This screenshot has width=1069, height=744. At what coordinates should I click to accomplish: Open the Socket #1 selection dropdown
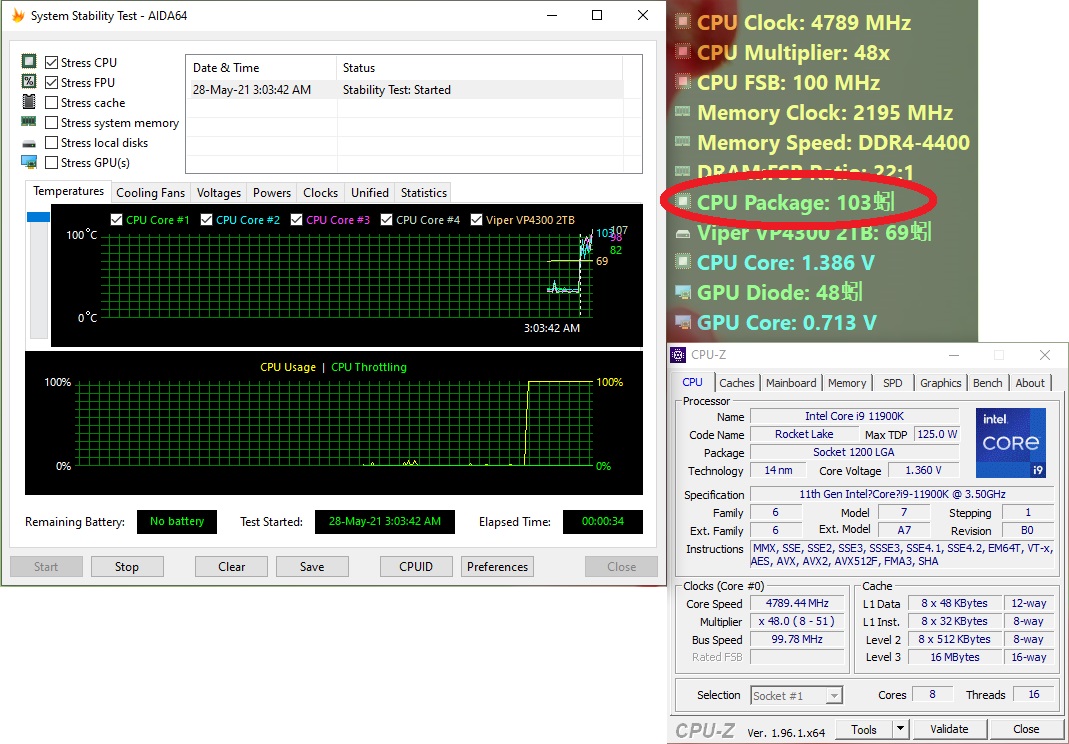coord(796,696)
